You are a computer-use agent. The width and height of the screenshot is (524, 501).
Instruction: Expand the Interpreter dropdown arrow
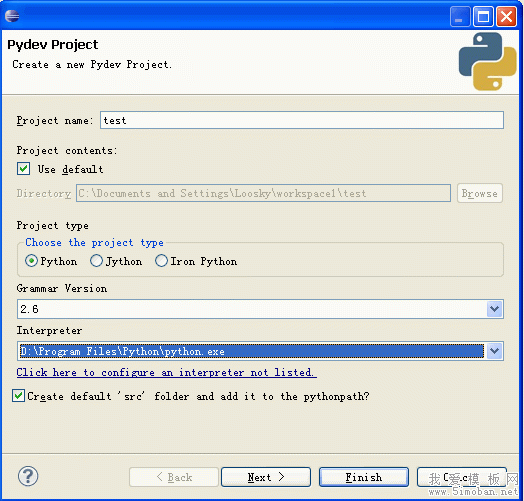(x=495, y=351)
